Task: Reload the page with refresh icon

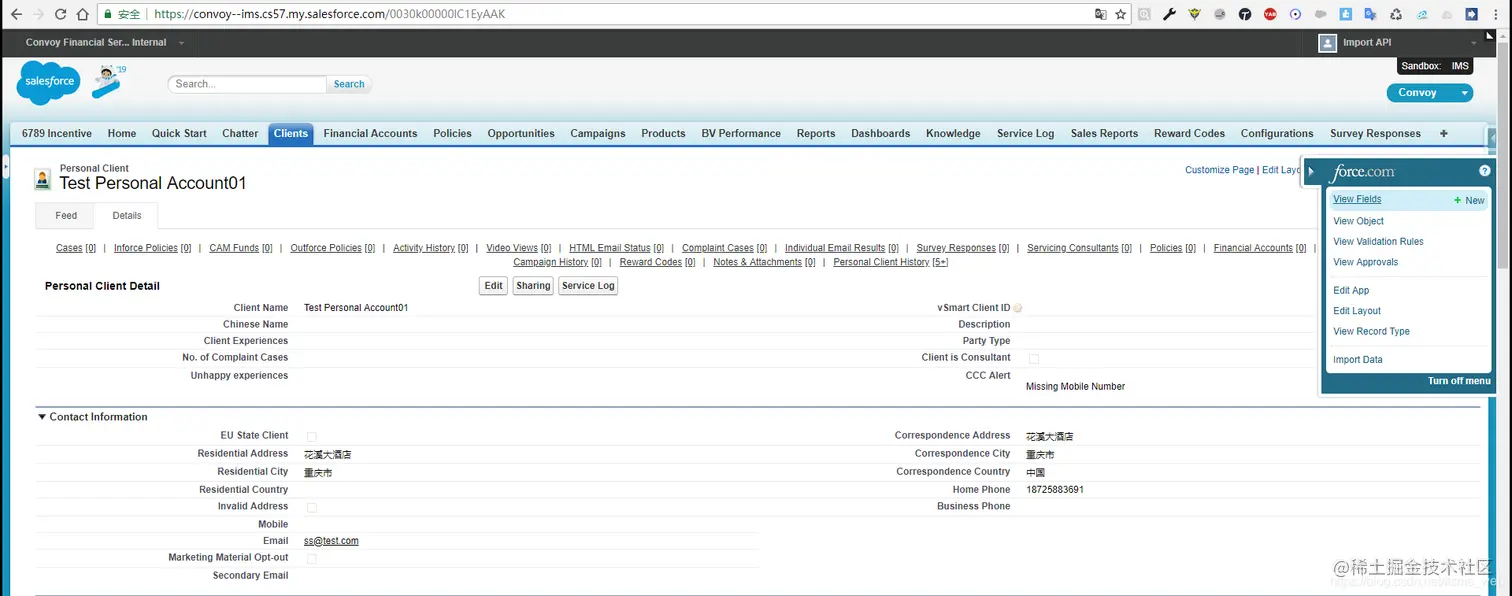Action: coord(60,15)
